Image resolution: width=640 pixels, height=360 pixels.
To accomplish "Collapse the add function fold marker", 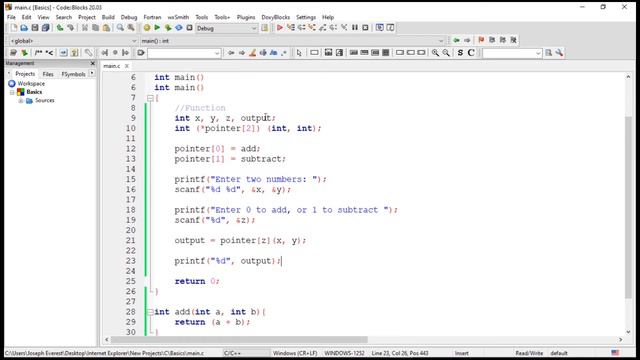I will [150, 312].
